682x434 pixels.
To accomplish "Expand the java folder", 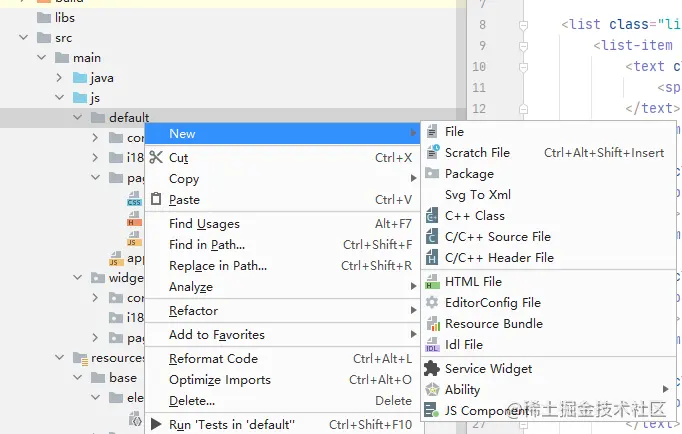I will 60,77.
